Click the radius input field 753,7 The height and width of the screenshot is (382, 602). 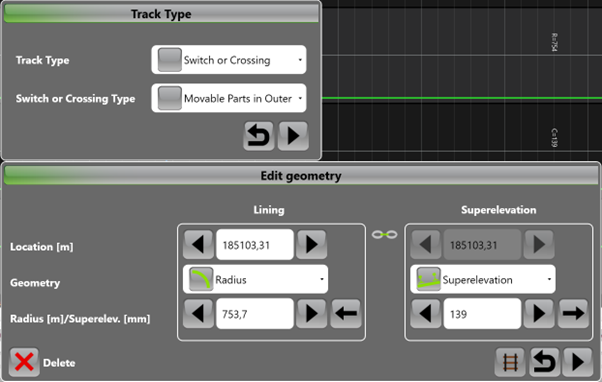tap(255, 314)
